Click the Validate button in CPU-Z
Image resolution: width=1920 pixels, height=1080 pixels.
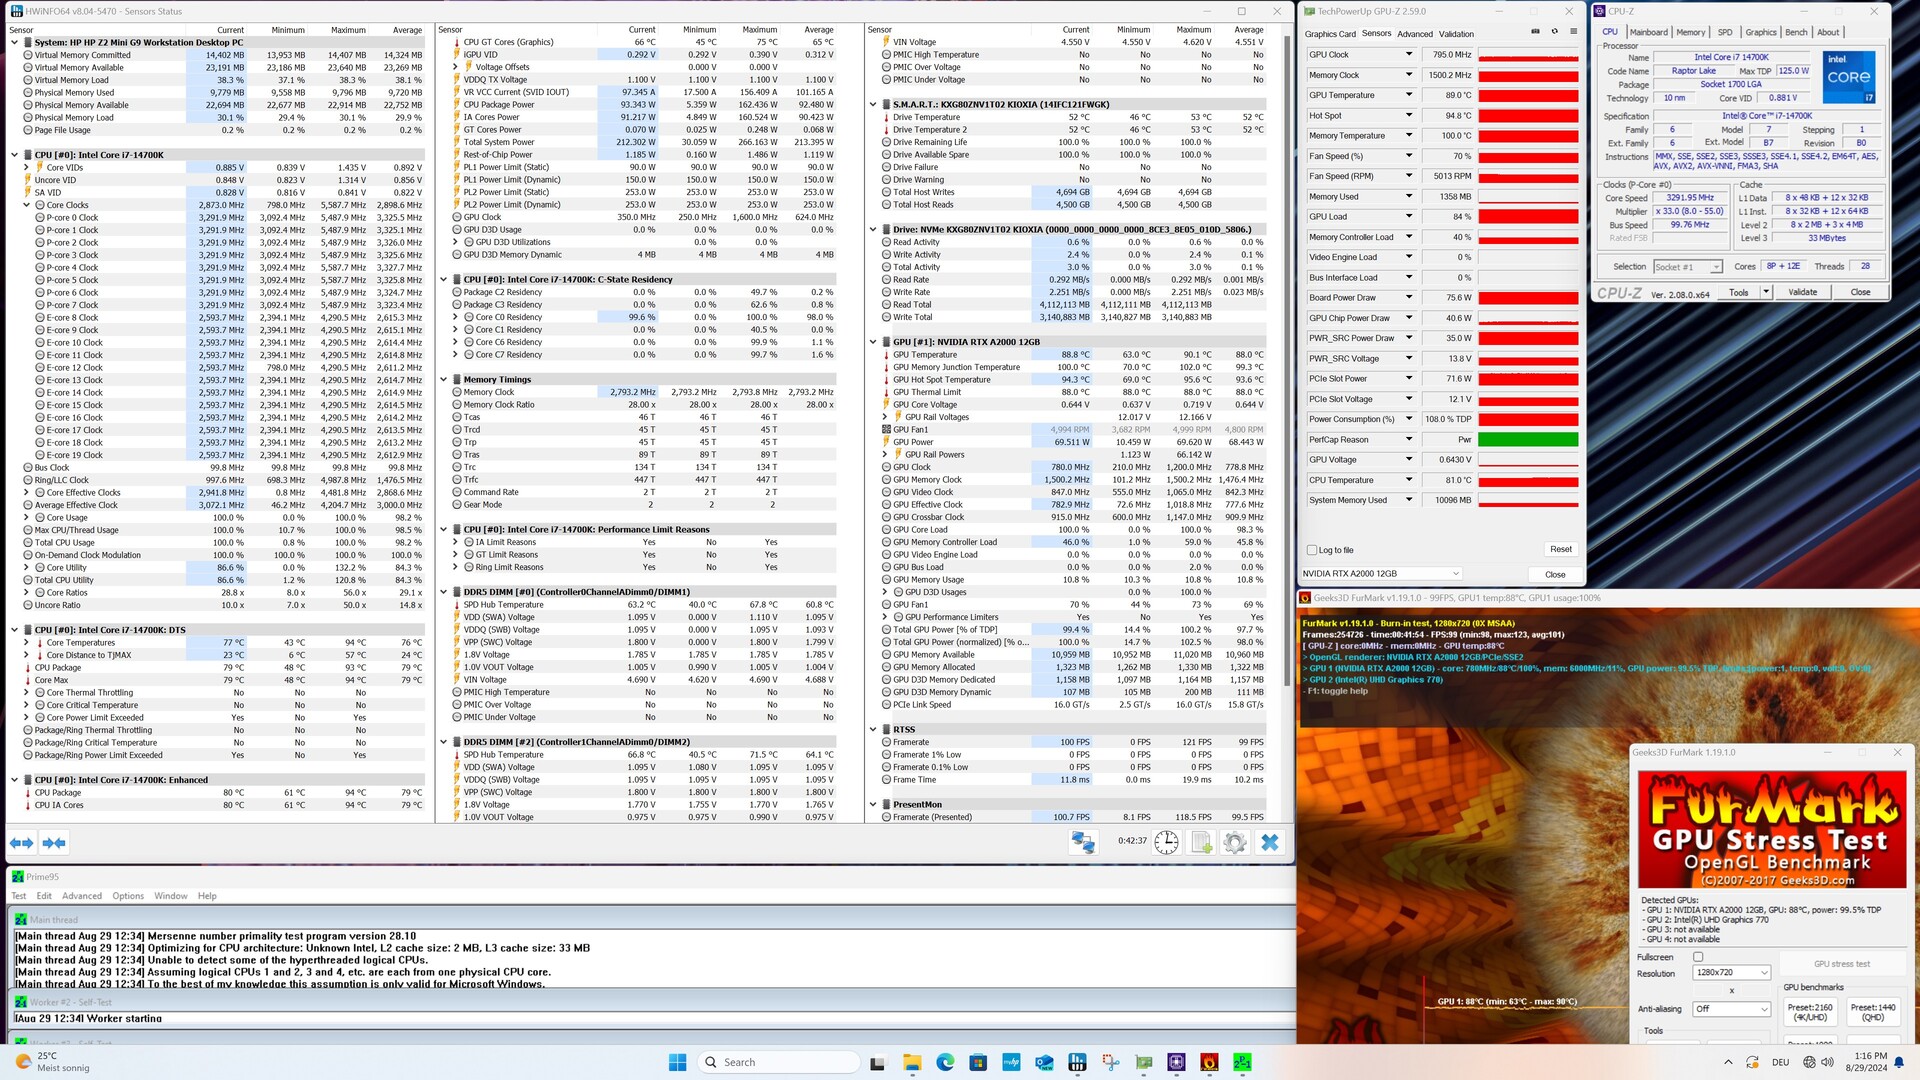[1802, 292]
